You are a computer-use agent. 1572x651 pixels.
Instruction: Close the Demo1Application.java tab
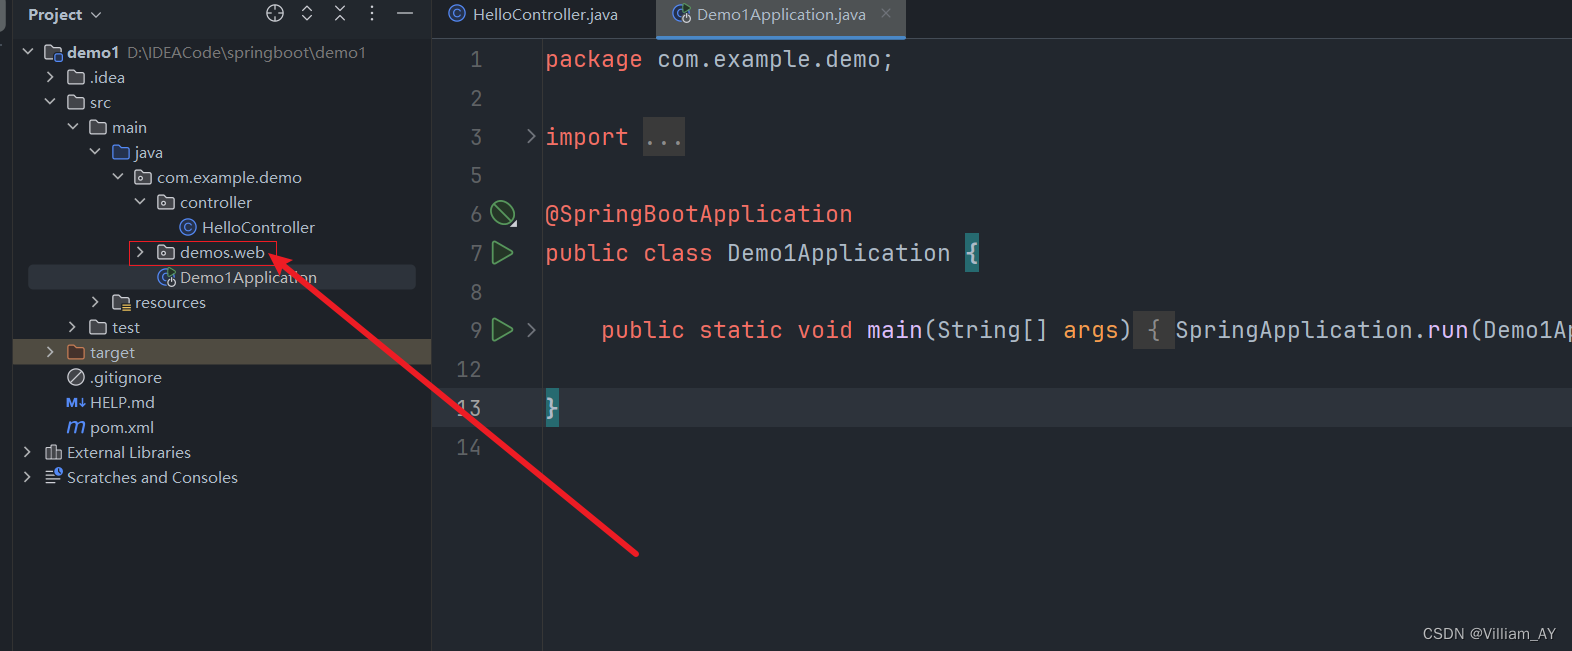pos(886,14)
